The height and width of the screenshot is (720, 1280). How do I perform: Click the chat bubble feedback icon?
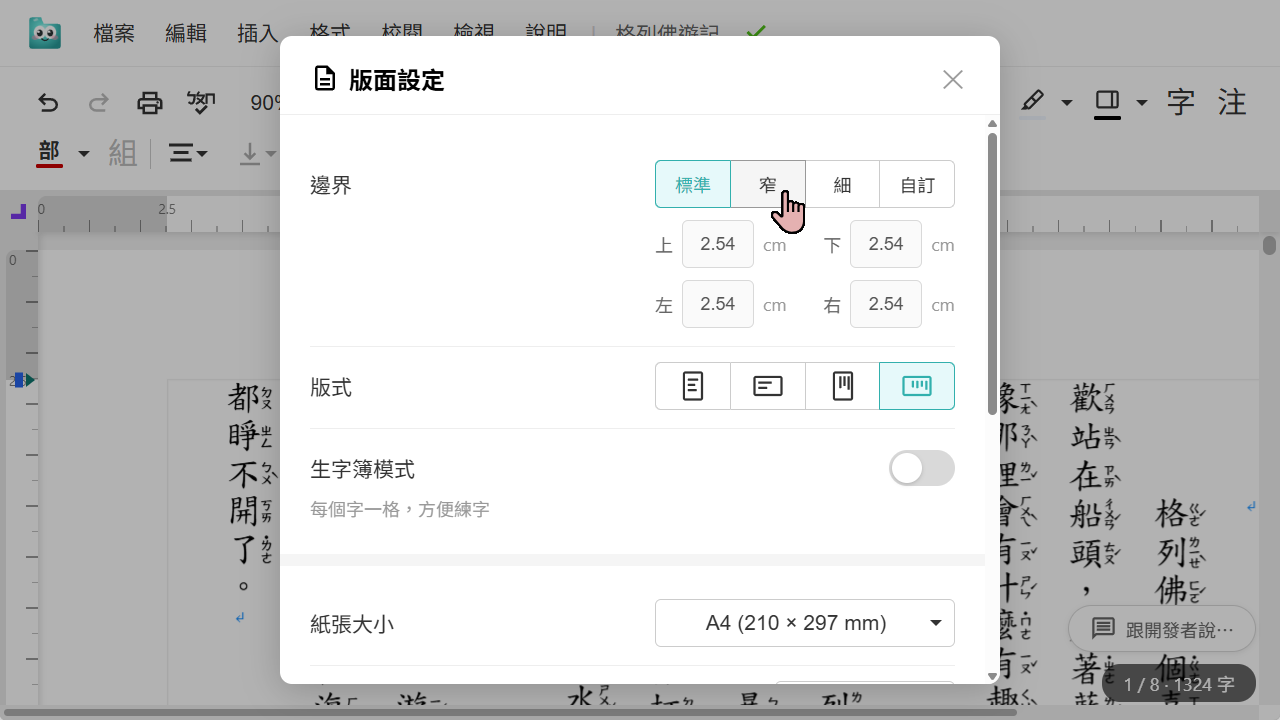1103,629
